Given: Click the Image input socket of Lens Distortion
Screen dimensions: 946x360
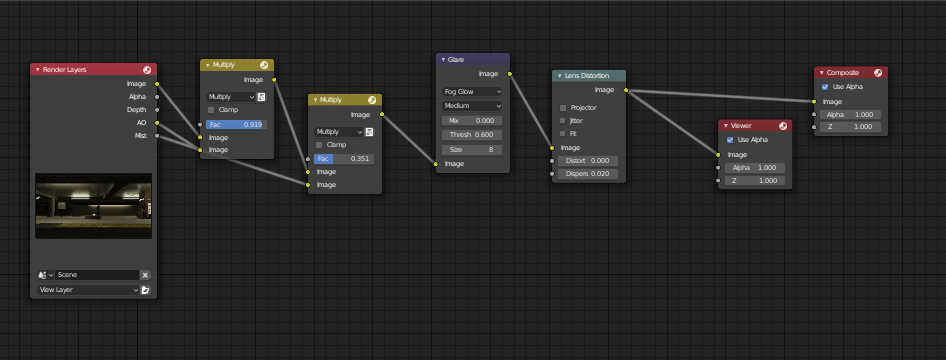Looking at the screenshot, I should tap(552, 148).
